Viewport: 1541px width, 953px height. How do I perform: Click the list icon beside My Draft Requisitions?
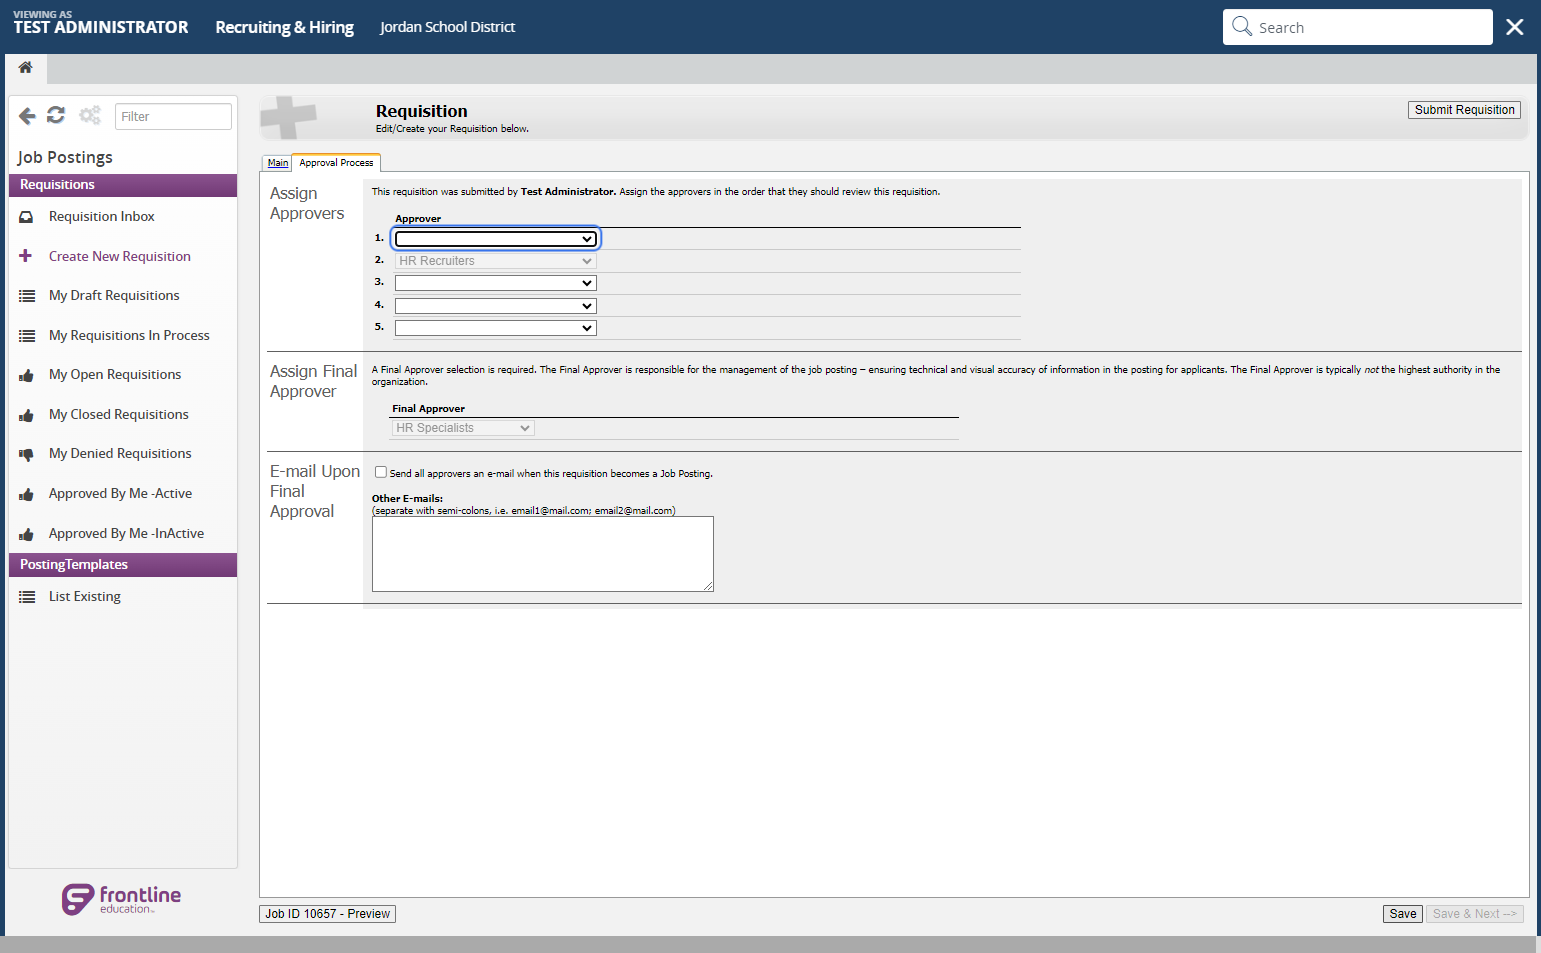point(27,296)
